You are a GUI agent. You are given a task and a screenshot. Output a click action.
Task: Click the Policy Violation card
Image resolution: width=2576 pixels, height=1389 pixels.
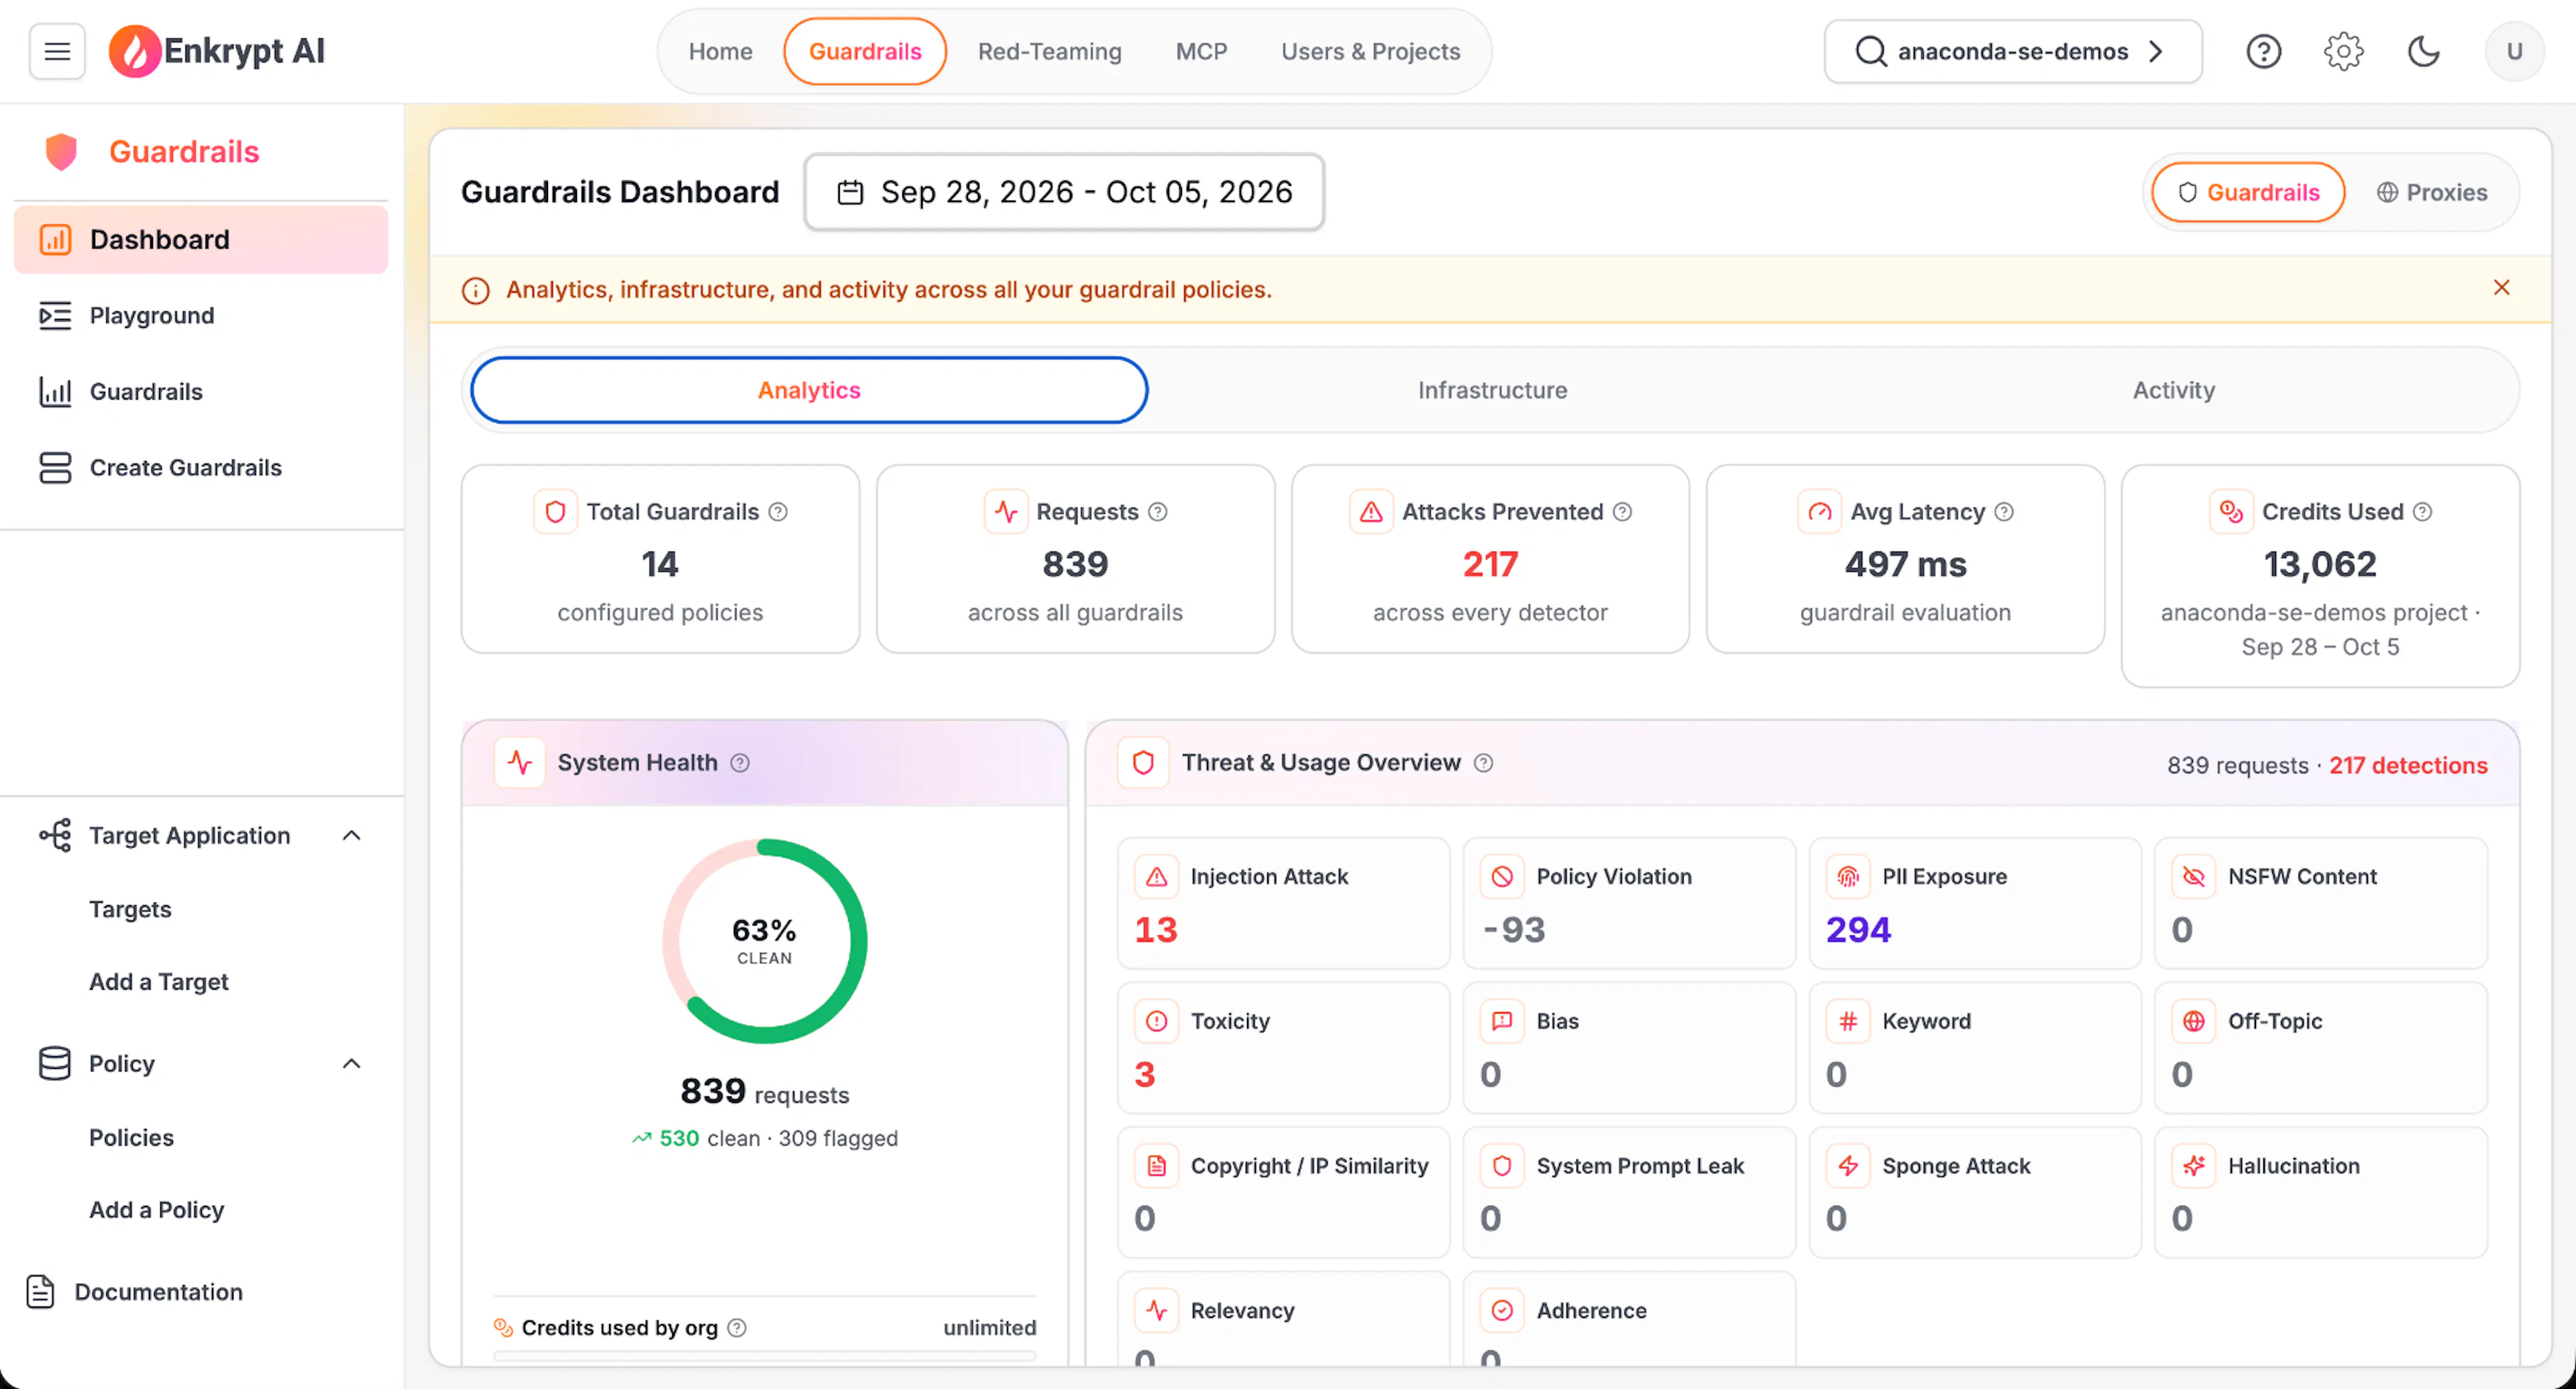point(1629,903)
